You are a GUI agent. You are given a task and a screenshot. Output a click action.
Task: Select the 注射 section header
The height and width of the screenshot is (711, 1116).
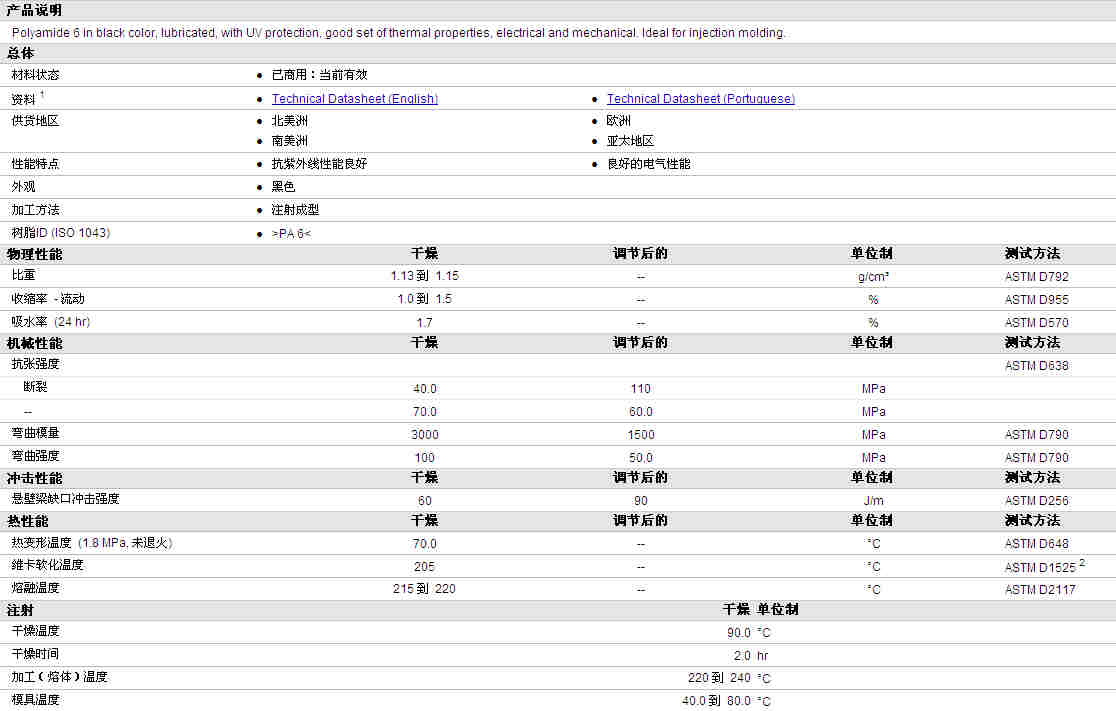click(20, 610)
